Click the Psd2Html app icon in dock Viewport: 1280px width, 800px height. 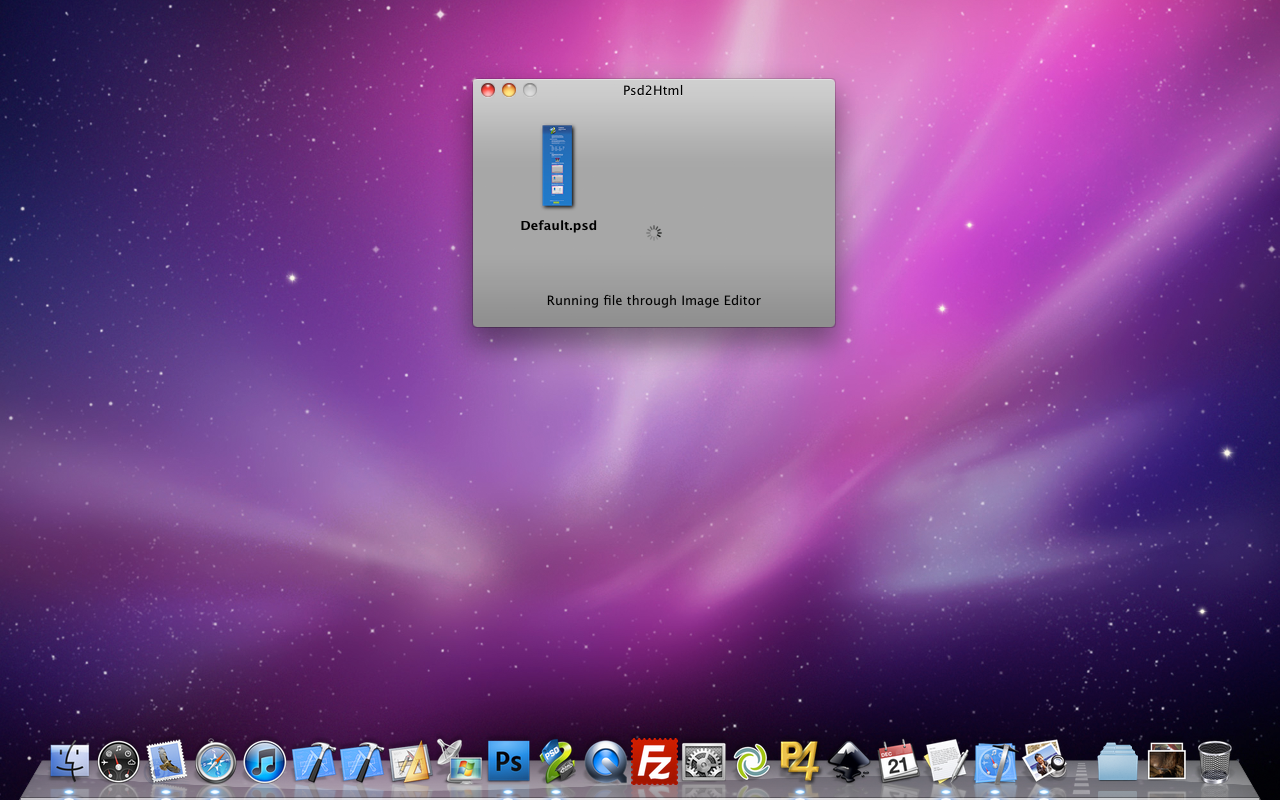coord(556,762)
